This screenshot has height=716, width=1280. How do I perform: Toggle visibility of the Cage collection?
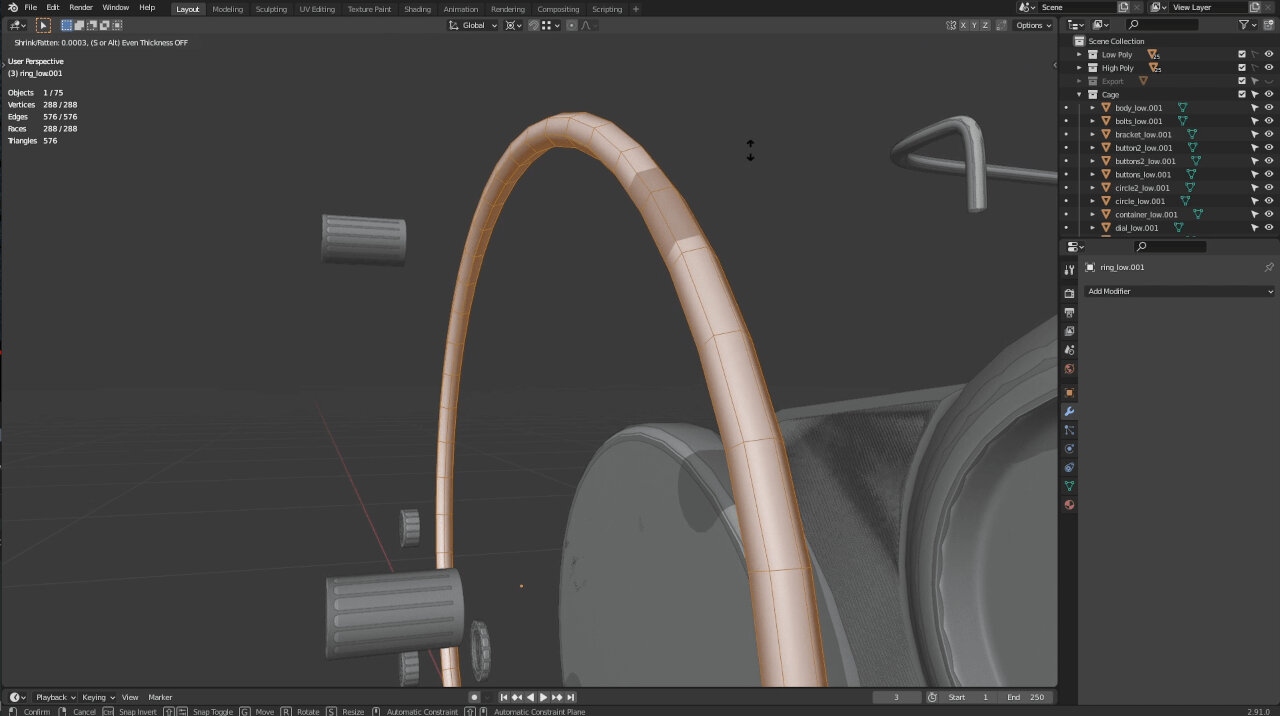point(1268,94)
